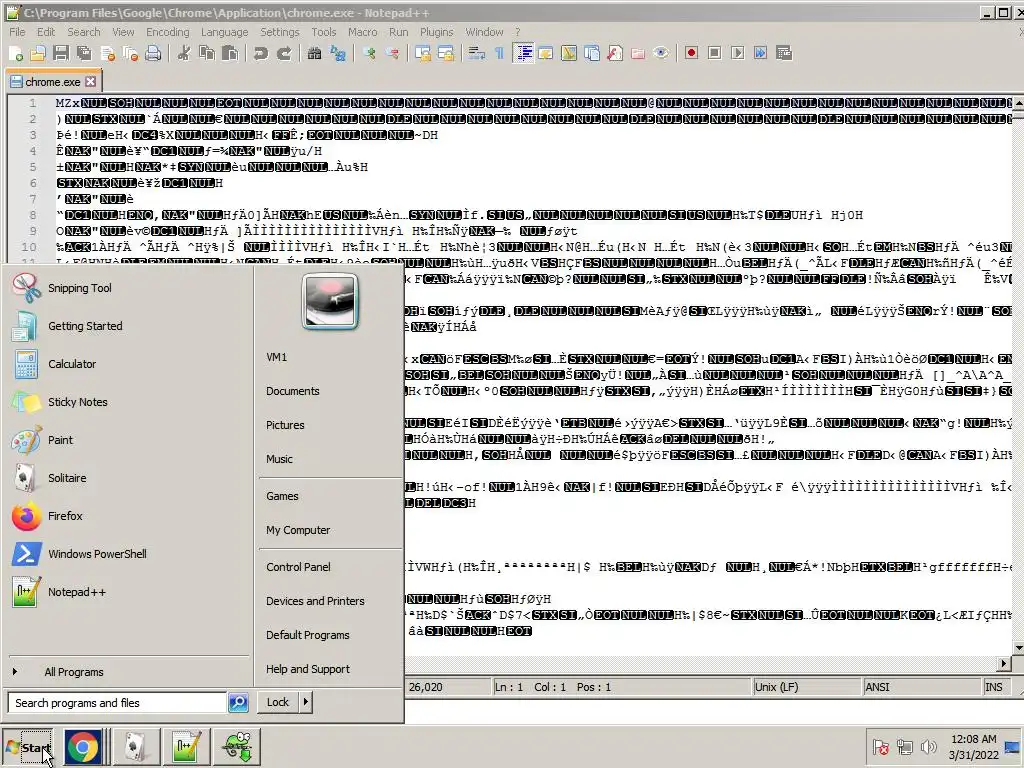Launch Sticky Notes from the Start menu
Viewport: 1024px width, 768px height.
pos(78,402)
